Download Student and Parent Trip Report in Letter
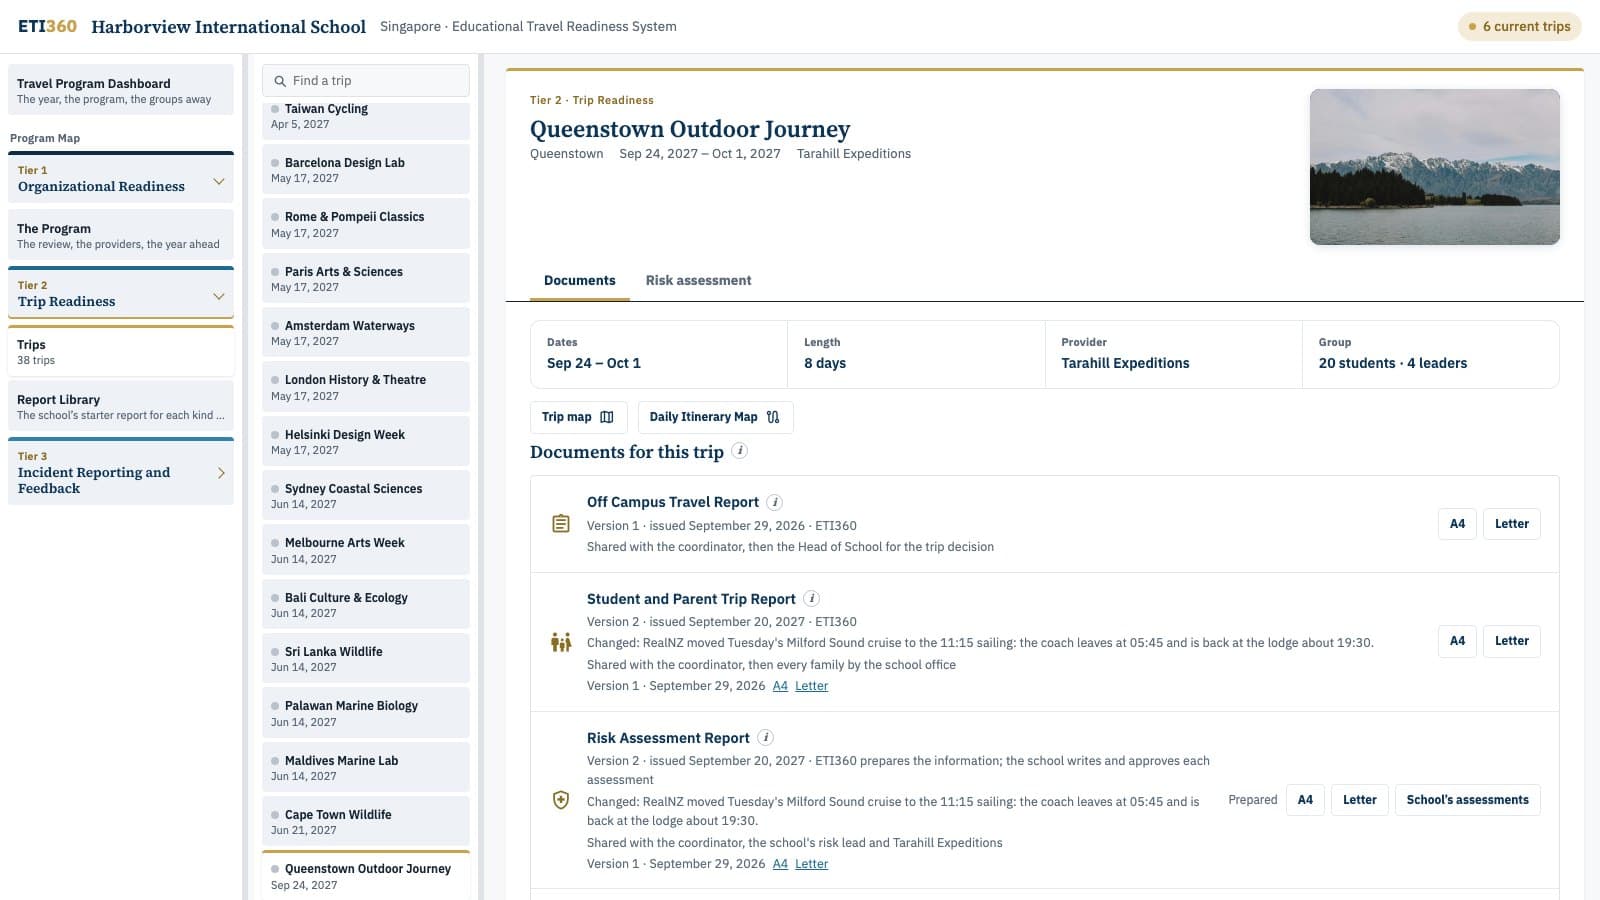Screen dimensions: 1600x900 [1512, 641]
